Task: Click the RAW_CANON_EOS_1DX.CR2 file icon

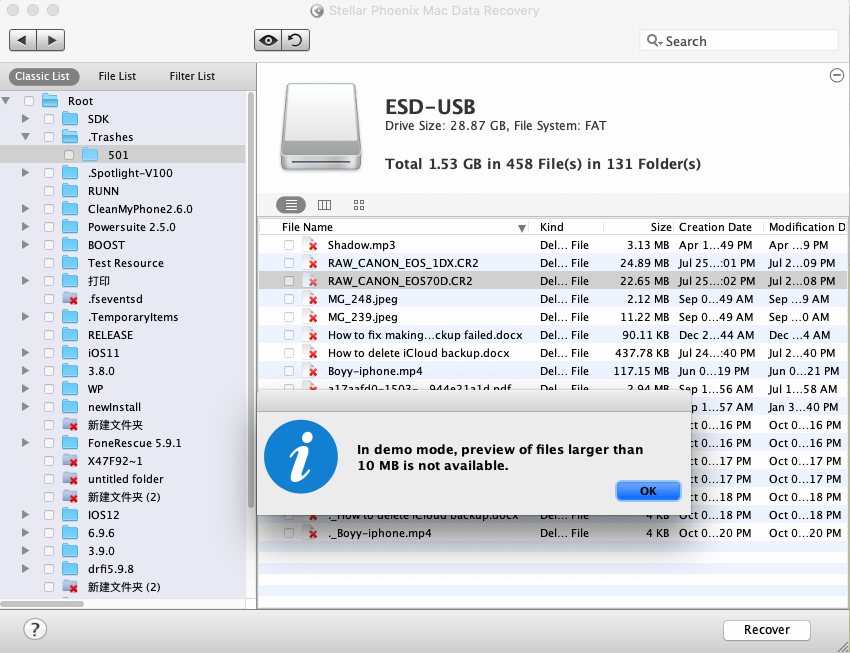Action: (310, 263)
